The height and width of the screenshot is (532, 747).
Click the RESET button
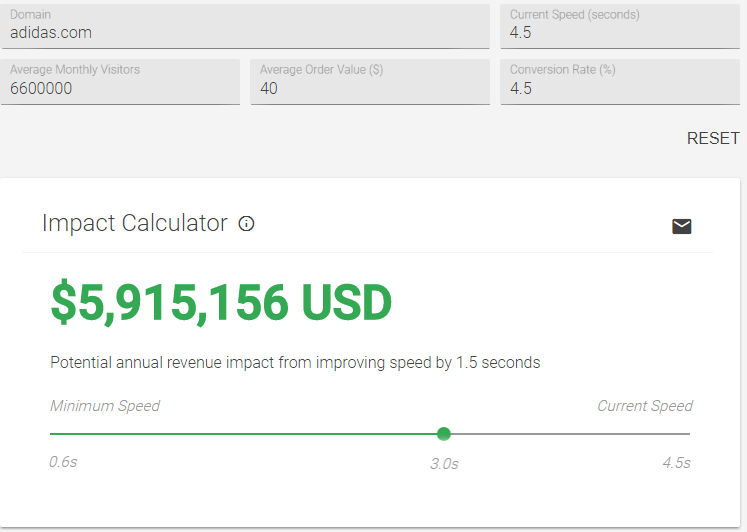(x=713, y=138)
